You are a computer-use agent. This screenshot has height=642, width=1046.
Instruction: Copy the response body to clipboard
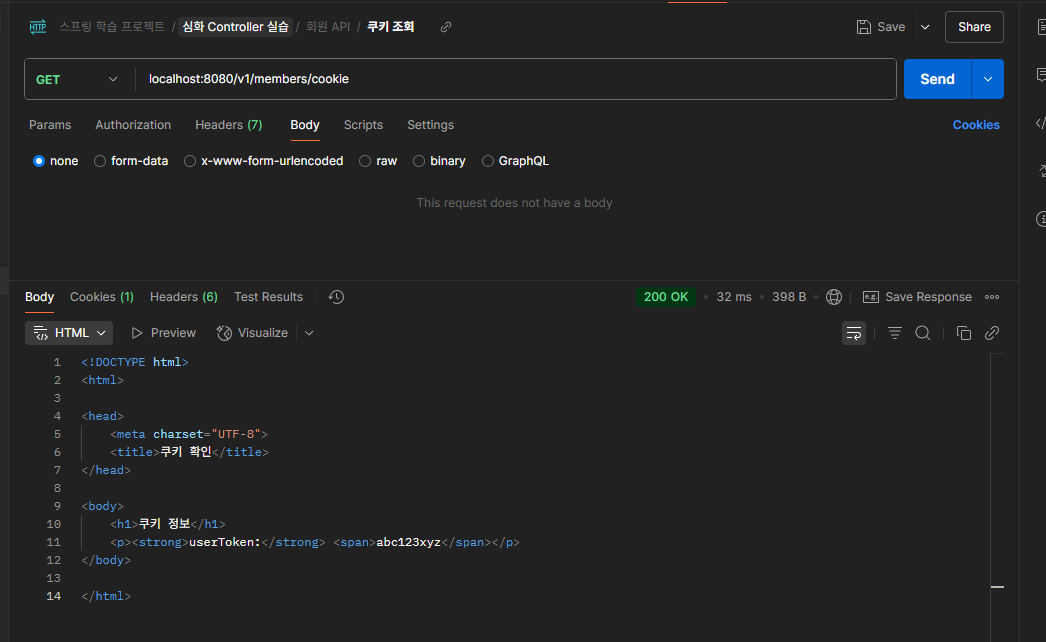(x=964, y=333)
